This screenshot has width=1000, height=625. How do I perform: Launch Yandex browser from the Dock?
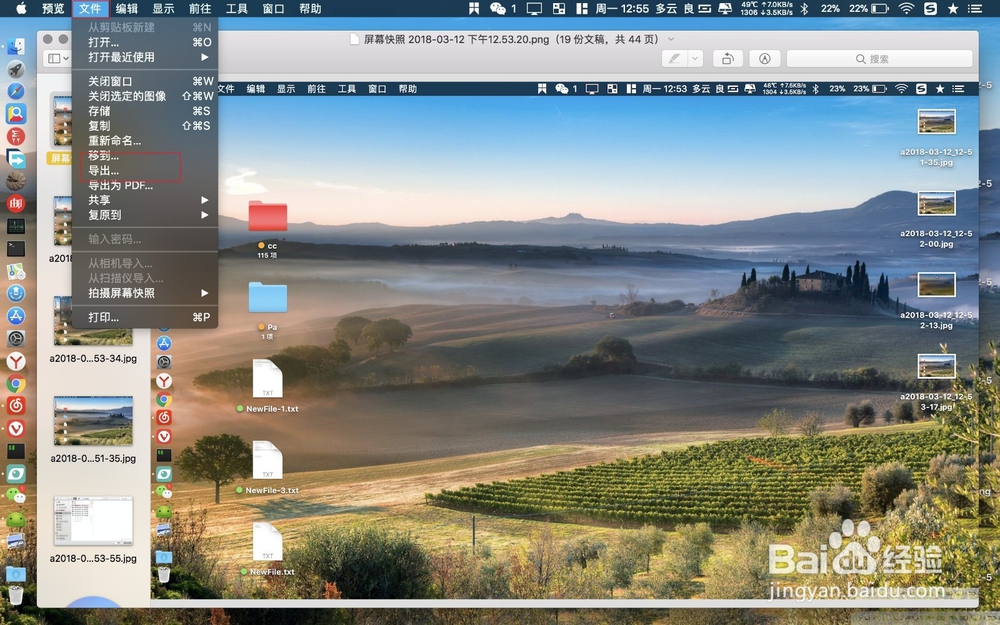point(16,361)
